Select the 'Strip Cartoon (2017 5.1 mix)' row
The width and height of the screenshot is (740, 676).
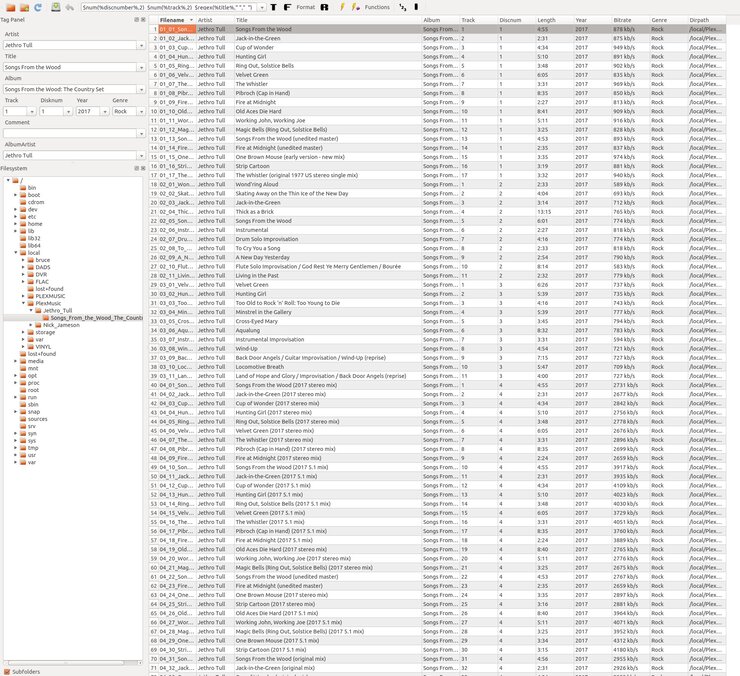(437, 650)
